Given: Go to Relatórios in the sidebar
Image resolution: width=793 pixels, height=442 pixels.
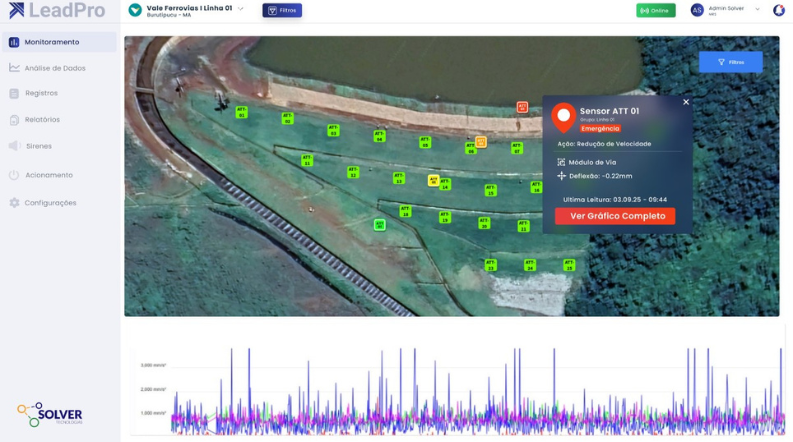Looking at the screenshot, I should (42, 120).
